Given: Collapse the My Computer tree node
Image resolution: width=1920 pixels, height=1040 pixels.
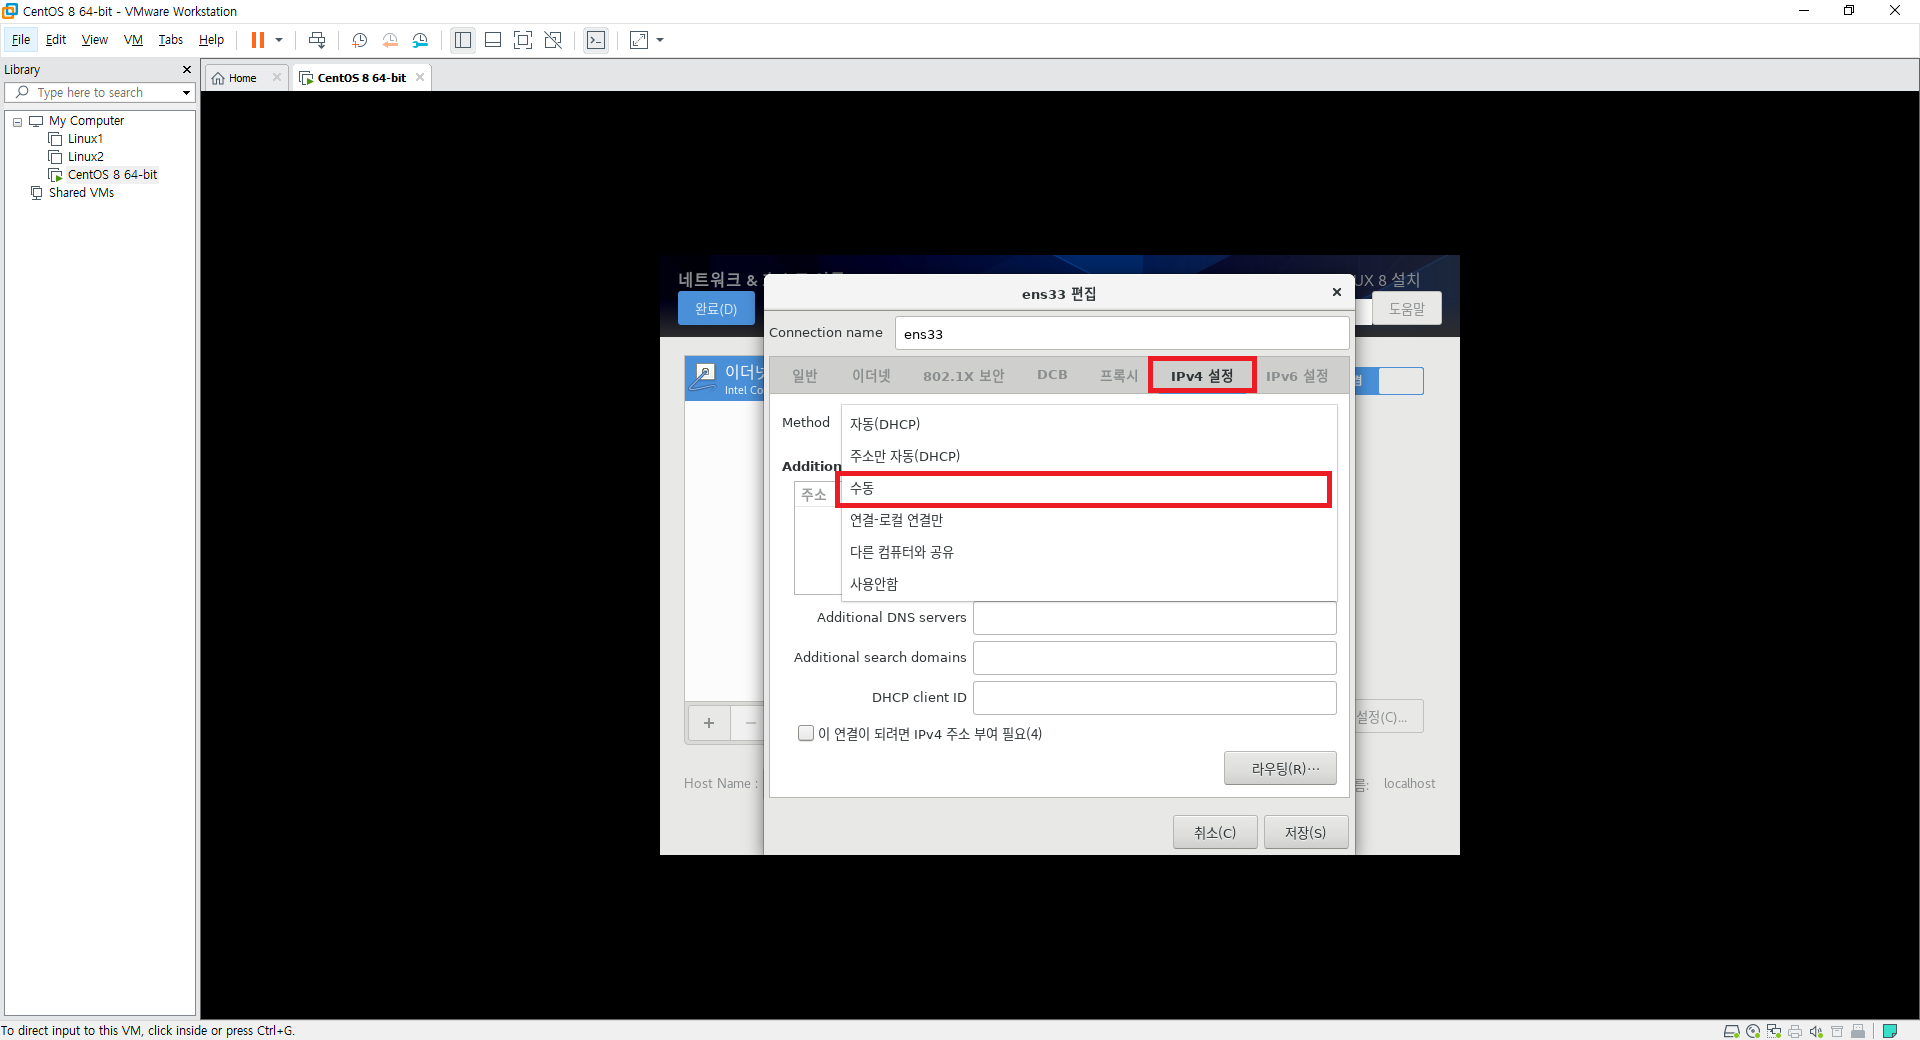Looking at the screenshot, I should click(x=17, y=121).
